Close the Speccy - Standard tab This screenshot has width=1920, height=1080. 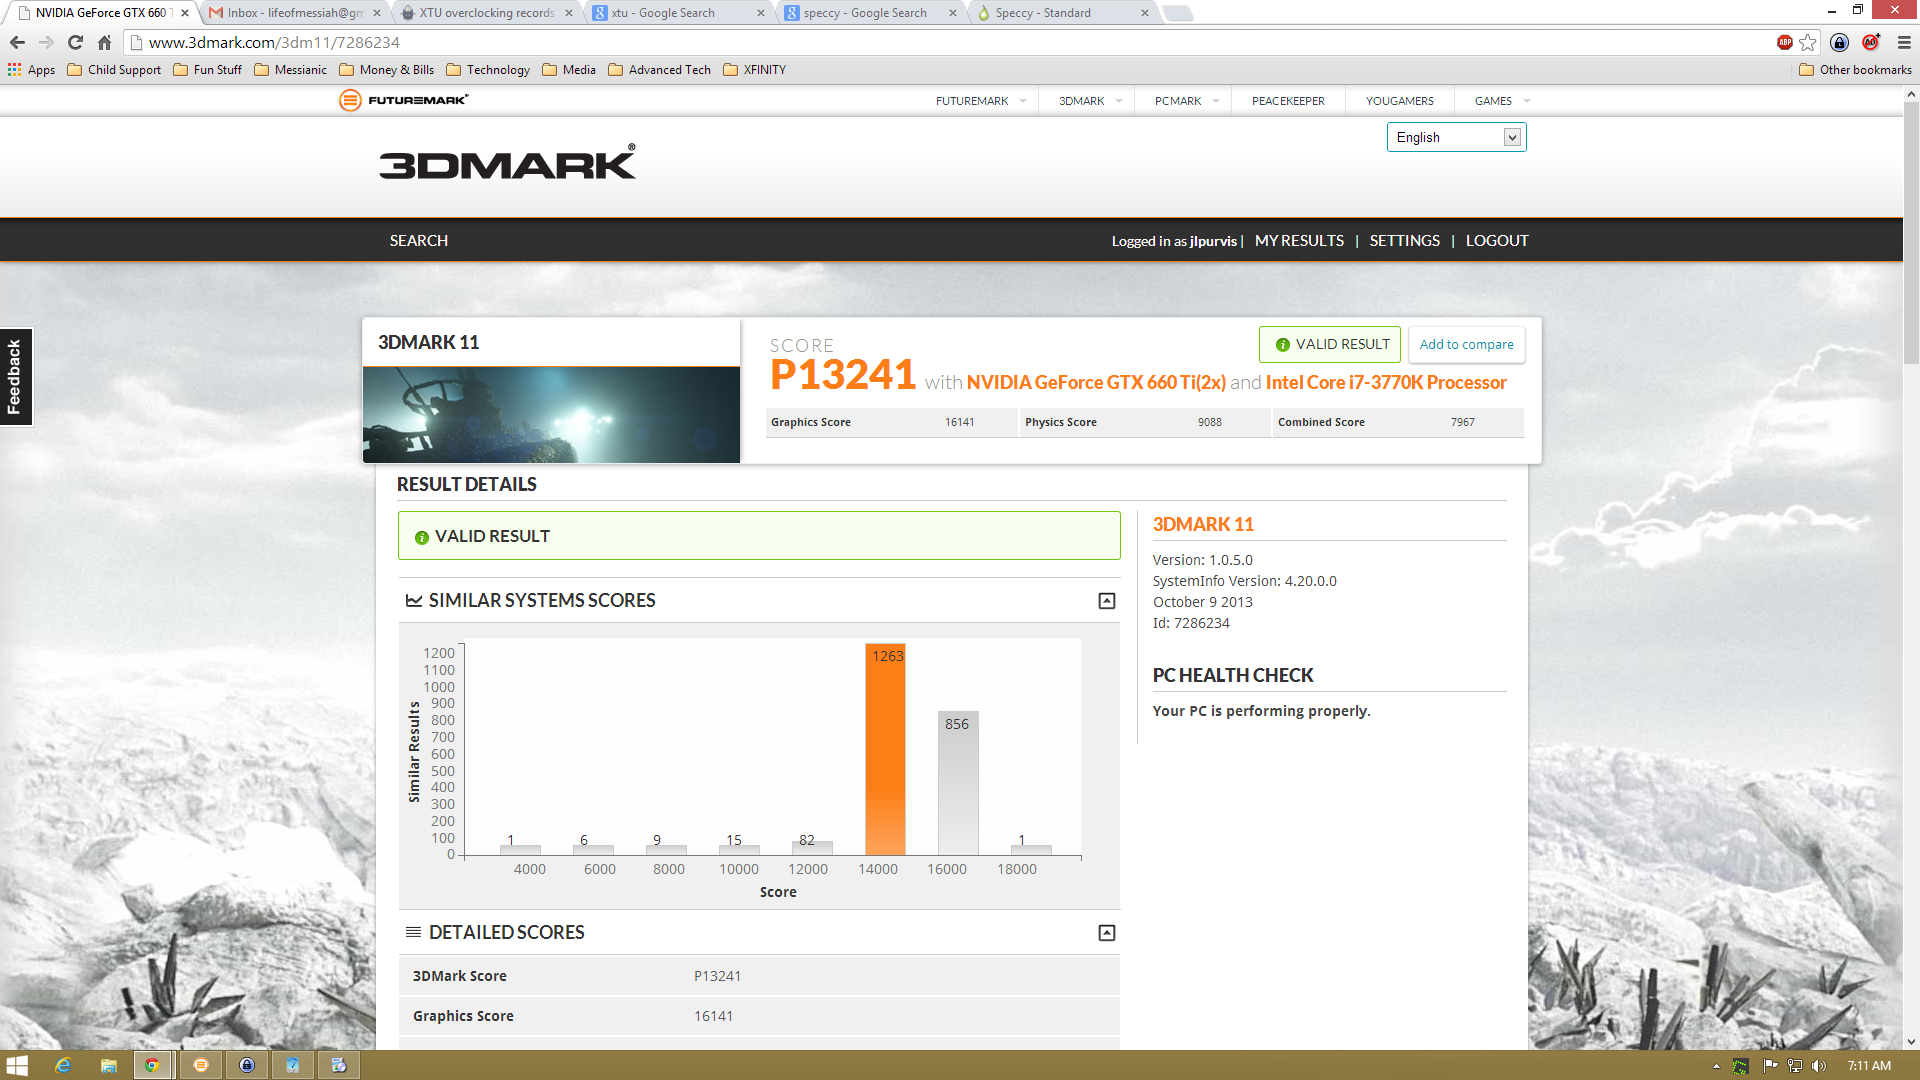click(x=1145, y=13)
